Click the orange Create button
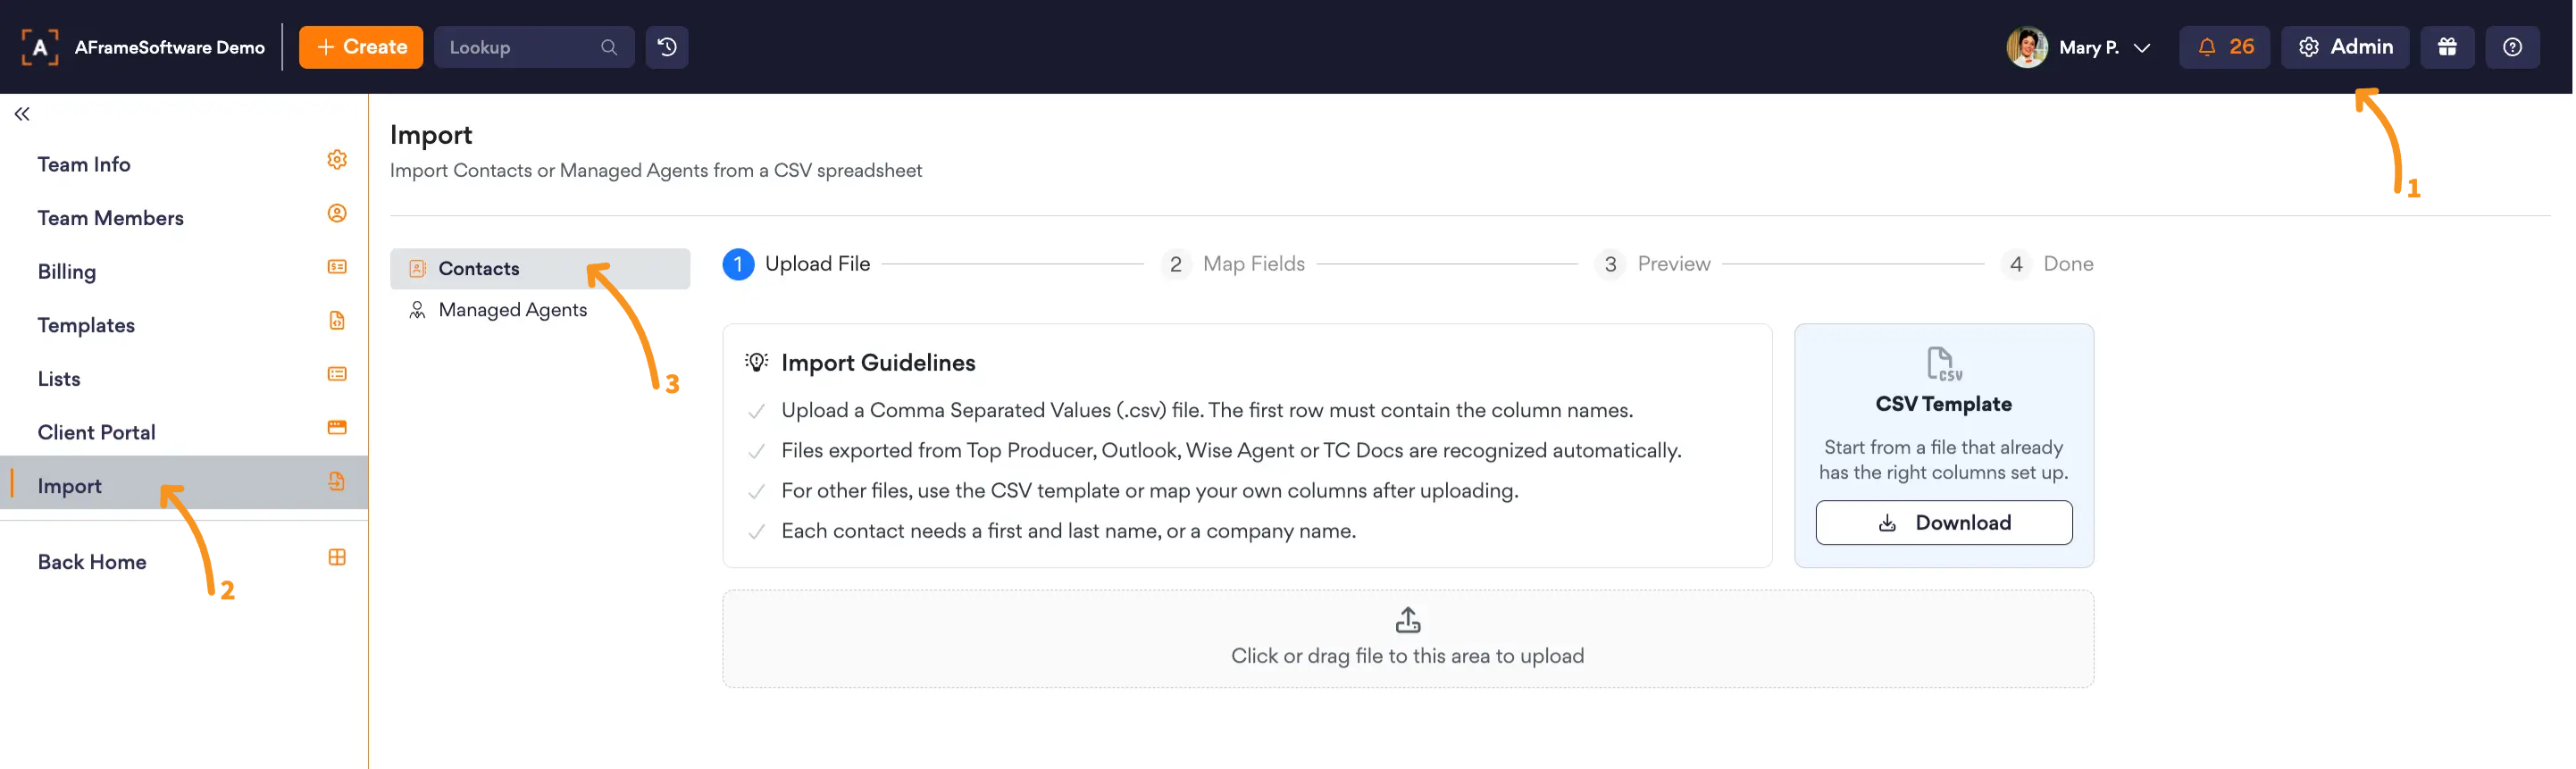Image resolution: width=2576 pixels, height=769 pixels. [361, 47]
